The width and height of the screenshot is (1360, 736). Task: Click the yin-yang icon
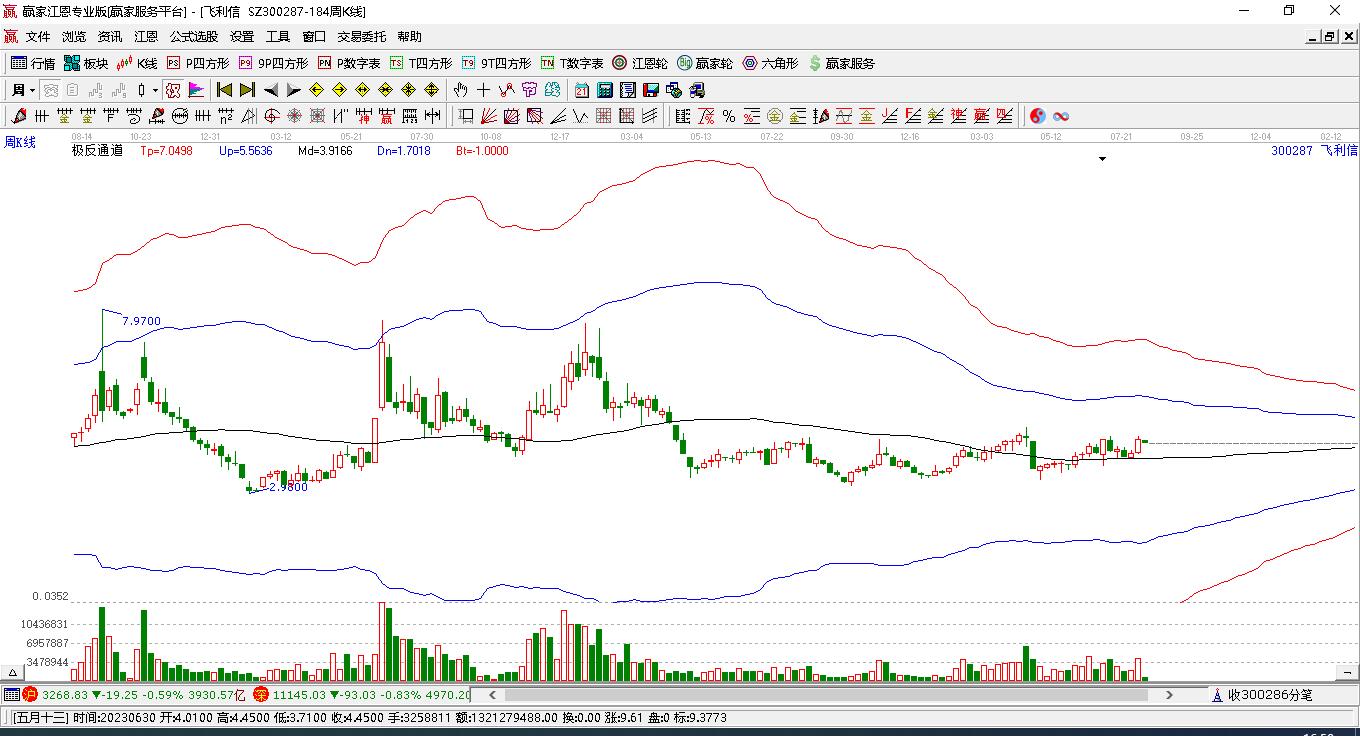[1038, 116]
